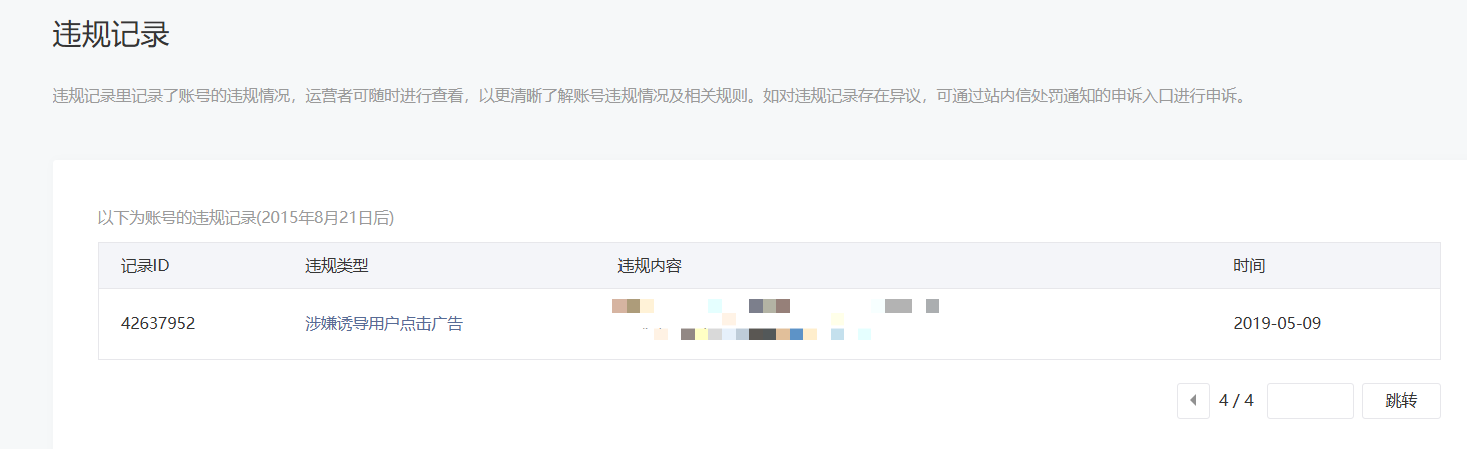This screenshot has width=1467, height=449.
Task: Open the 涉嫌诱导用户点击广告 violation type link
Action: [384, 324]
